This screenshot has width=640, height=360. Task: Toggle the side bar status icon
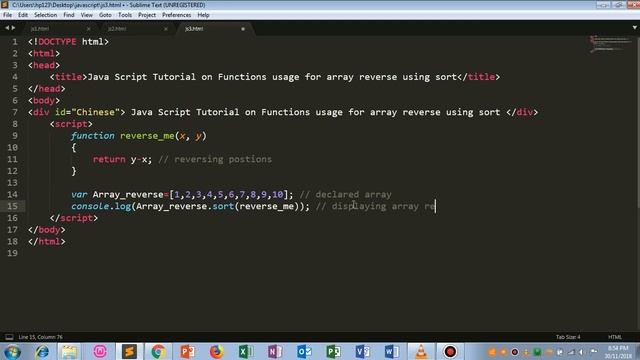pos(9,337)
